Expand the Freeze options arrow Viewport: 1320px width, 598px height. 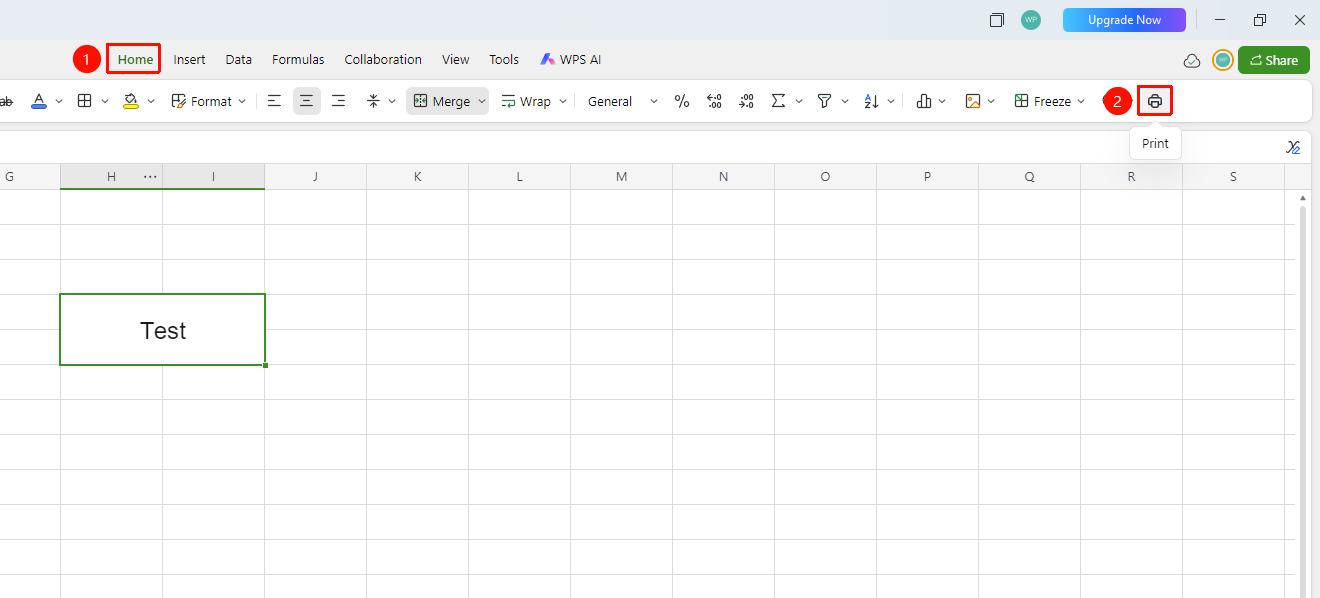tap(1081, 101)
